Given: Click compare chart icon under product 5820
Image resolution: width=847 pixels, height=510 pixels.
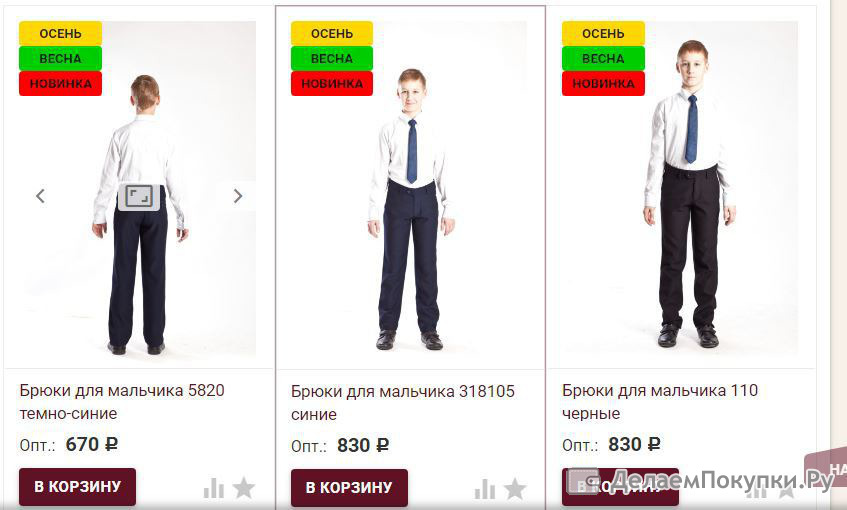Looking at the screenshot, I should (x=213, y=488).
